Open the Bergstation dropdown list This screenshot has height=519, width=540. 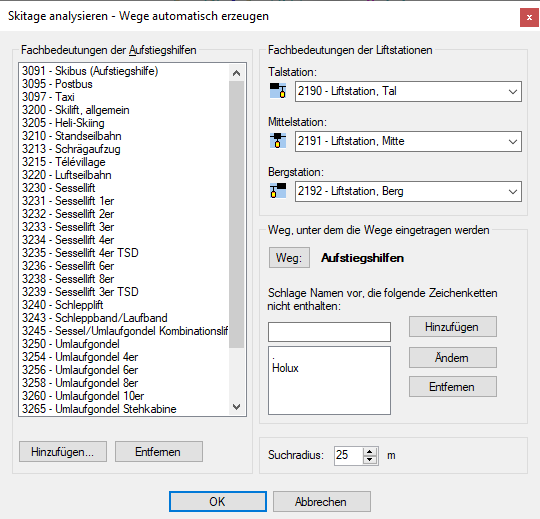(x=512, y=191)
